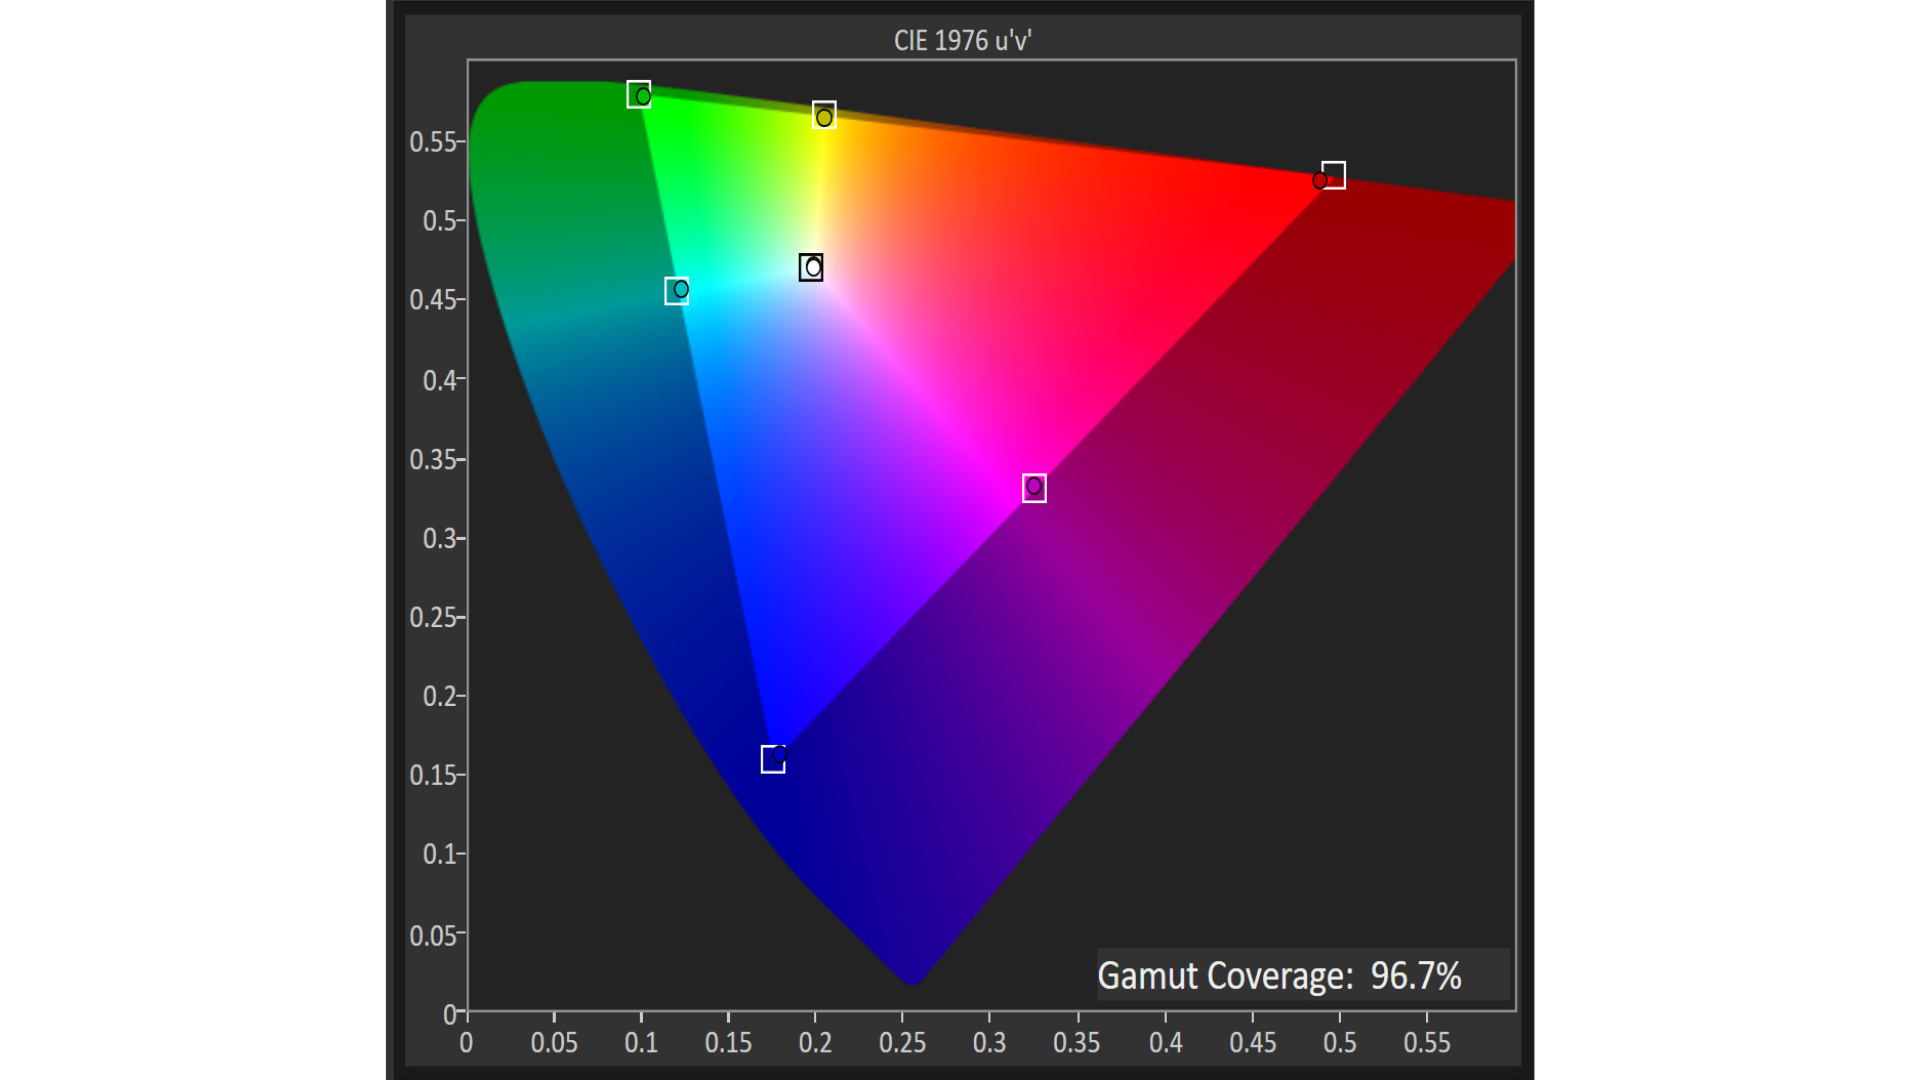Image resolution: width=1920 pixels, height=1080 pixels.
Task: Click the 0.5 label on horizontal axis
Action: pyautogui.click(x=1339, y=1043)
